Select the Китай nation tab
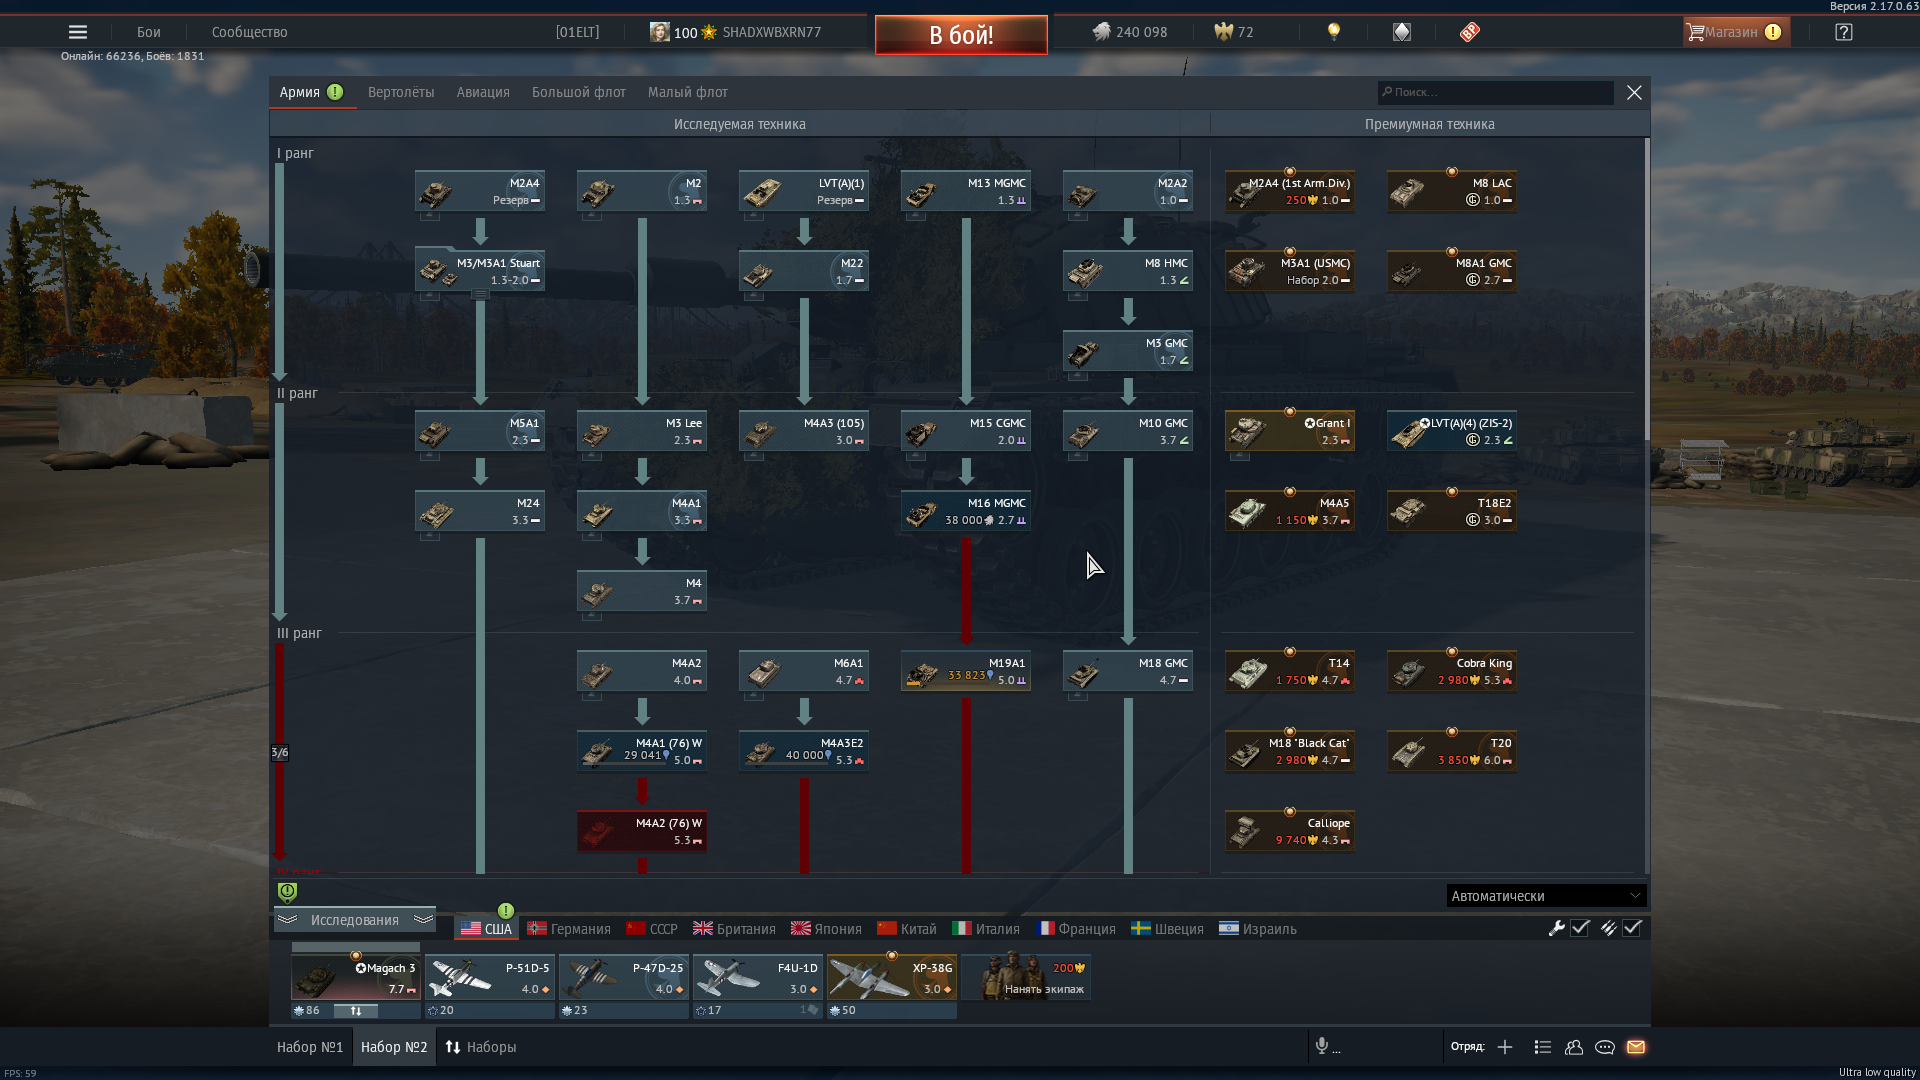Viewport: 1920px width, 1080px height. tap(907, 929)
